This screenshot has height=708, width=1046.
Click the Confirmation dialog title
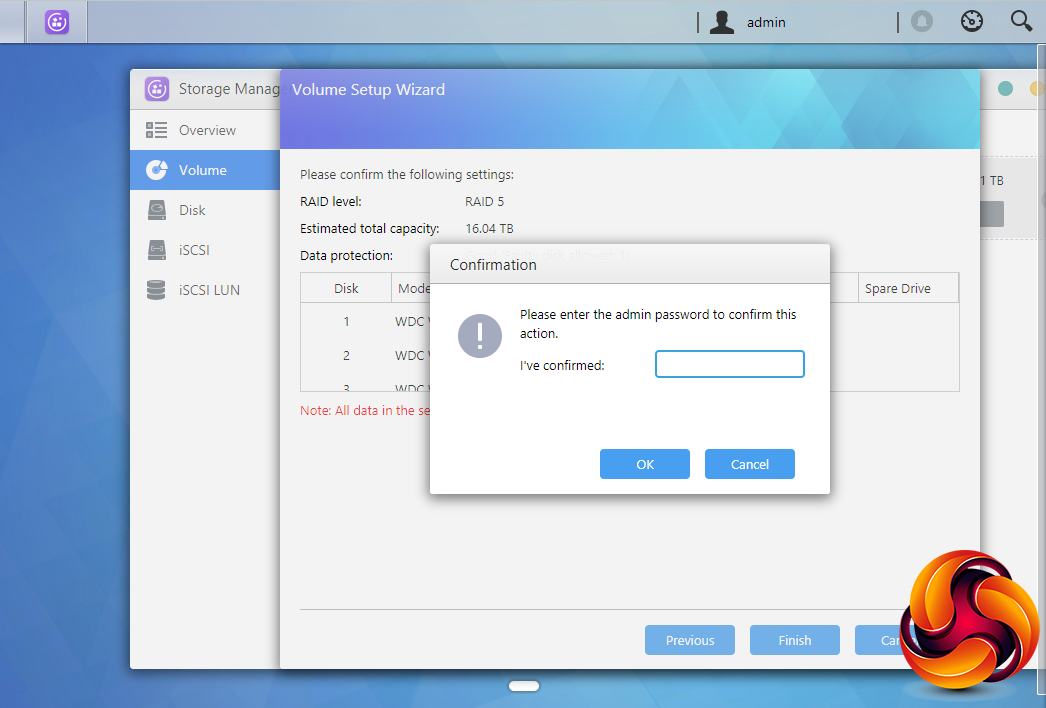(493, 265)
